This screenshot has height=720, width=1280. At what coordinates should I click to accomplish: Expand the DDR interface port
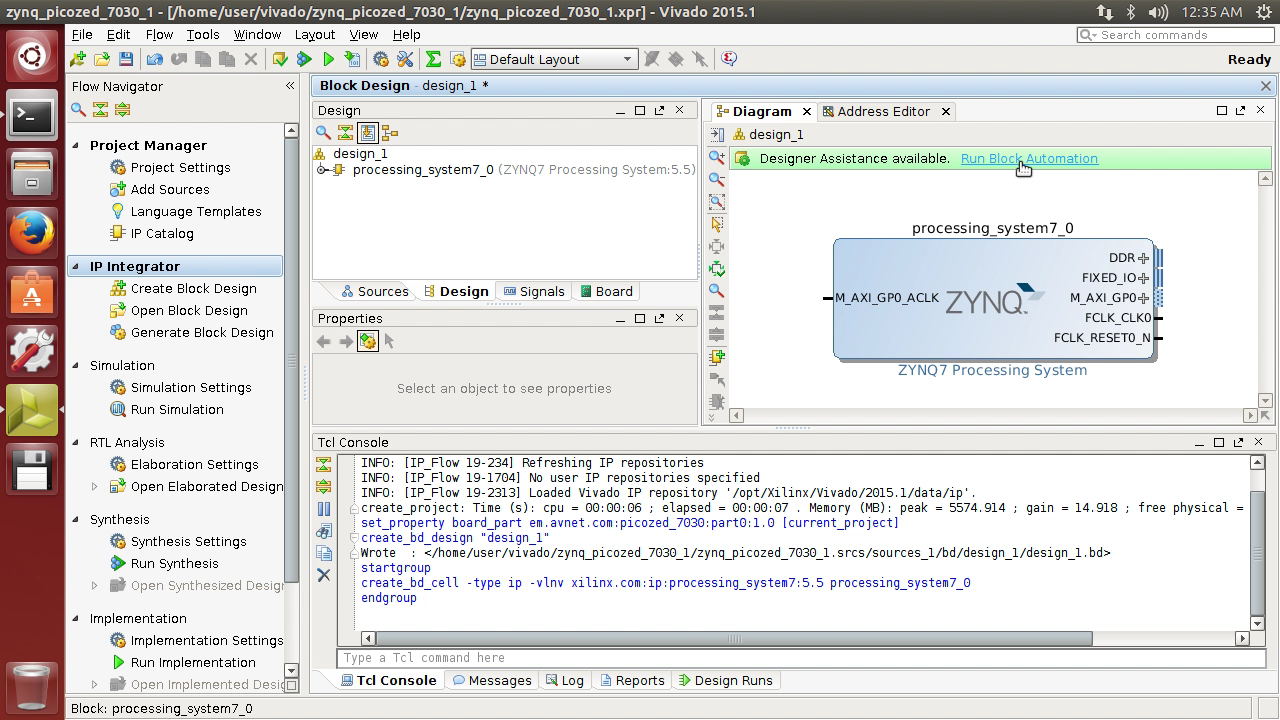pos(1143,258)
